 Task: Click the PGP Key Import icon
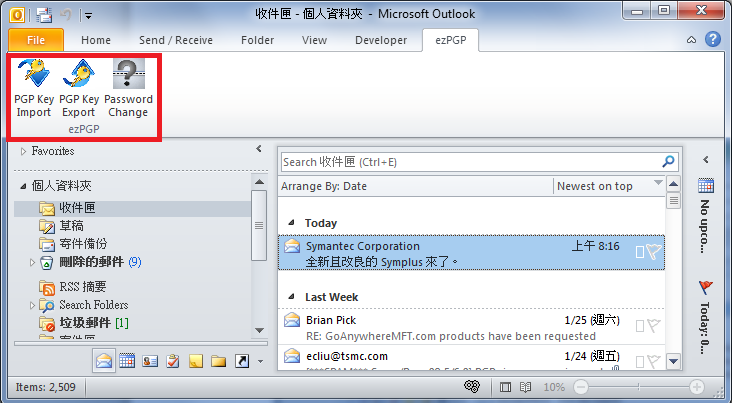[x=33, y=76]
